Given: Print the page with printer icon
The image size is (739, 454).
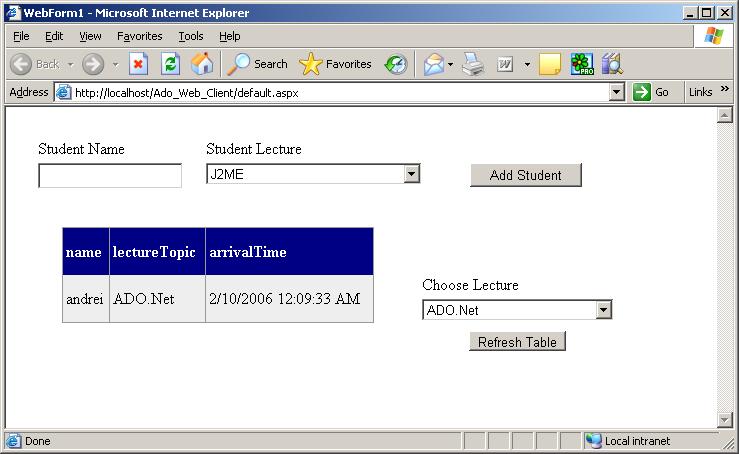Looking at the screenshot, I should point(473,64).
